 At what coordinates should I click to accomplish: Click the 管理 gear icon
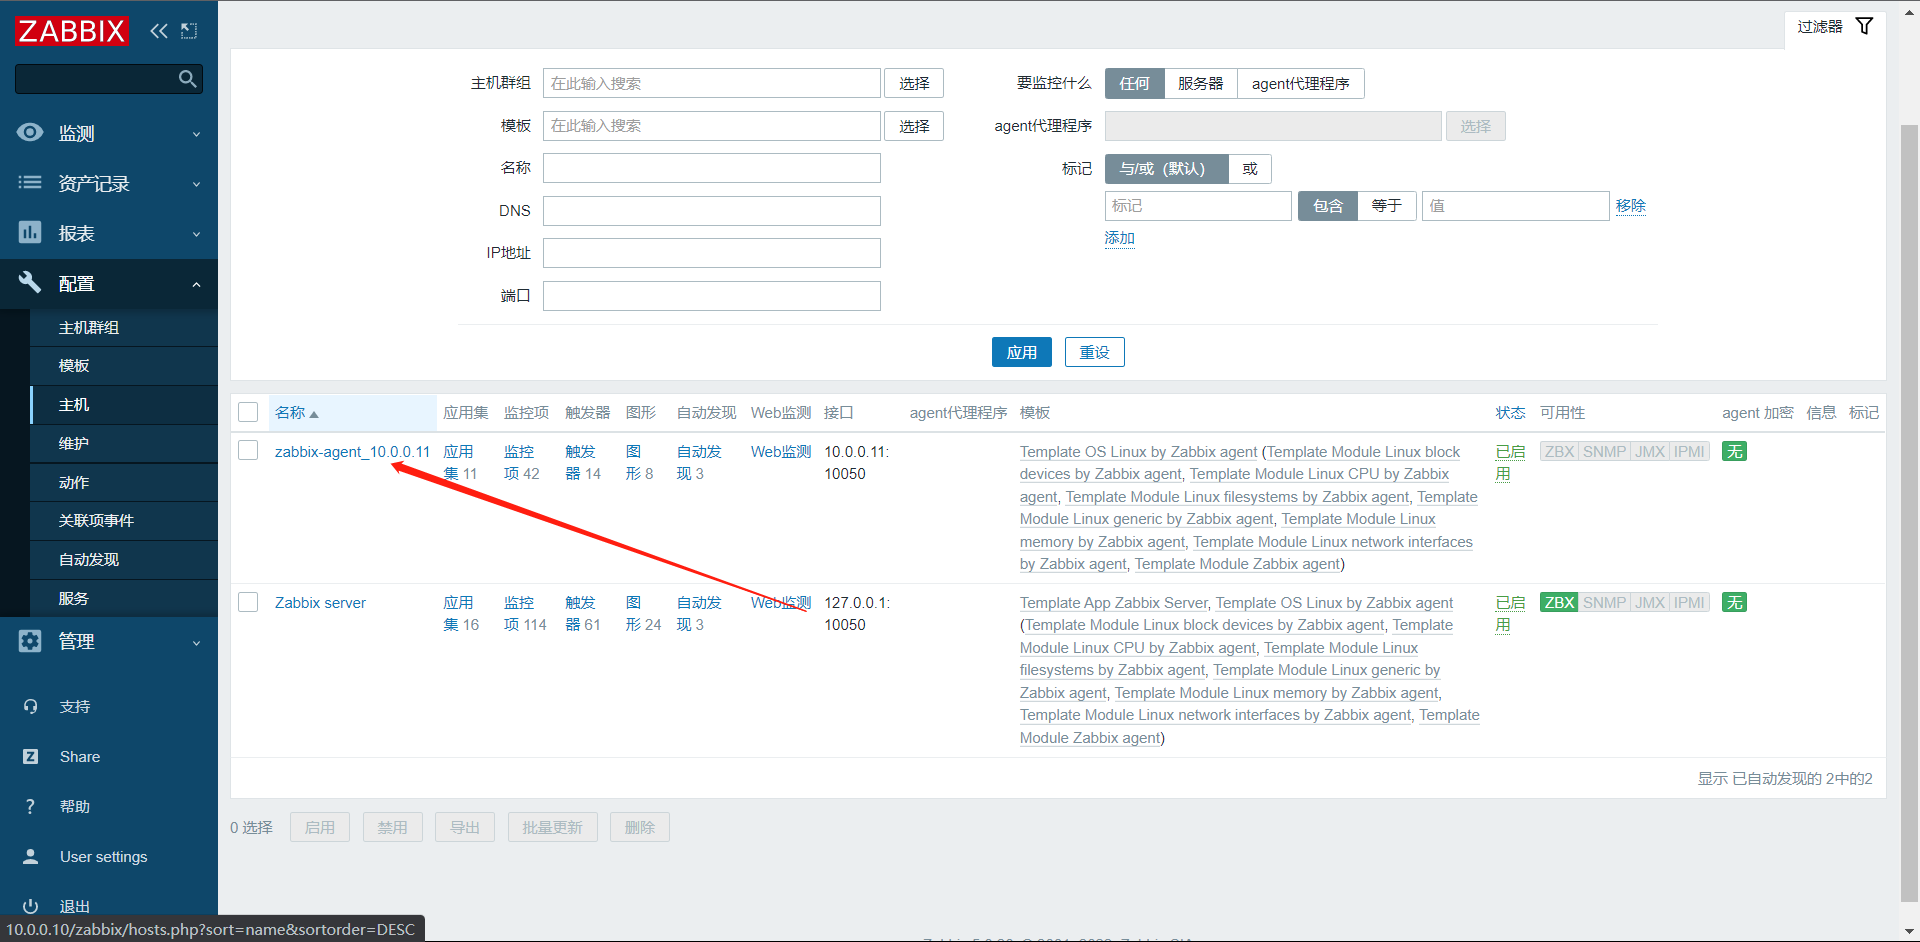coord(30,641)
